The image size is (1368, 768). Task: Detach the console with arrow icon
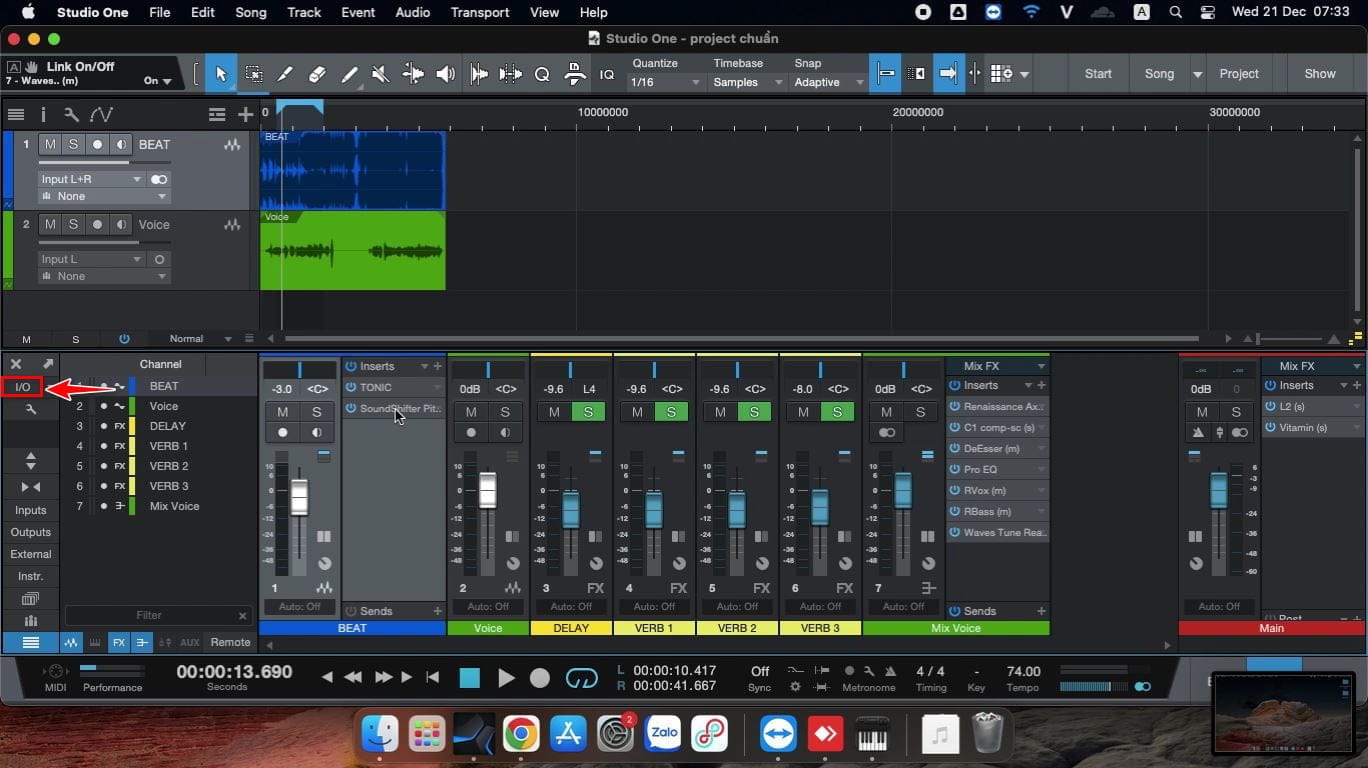(x=47, y=364)
